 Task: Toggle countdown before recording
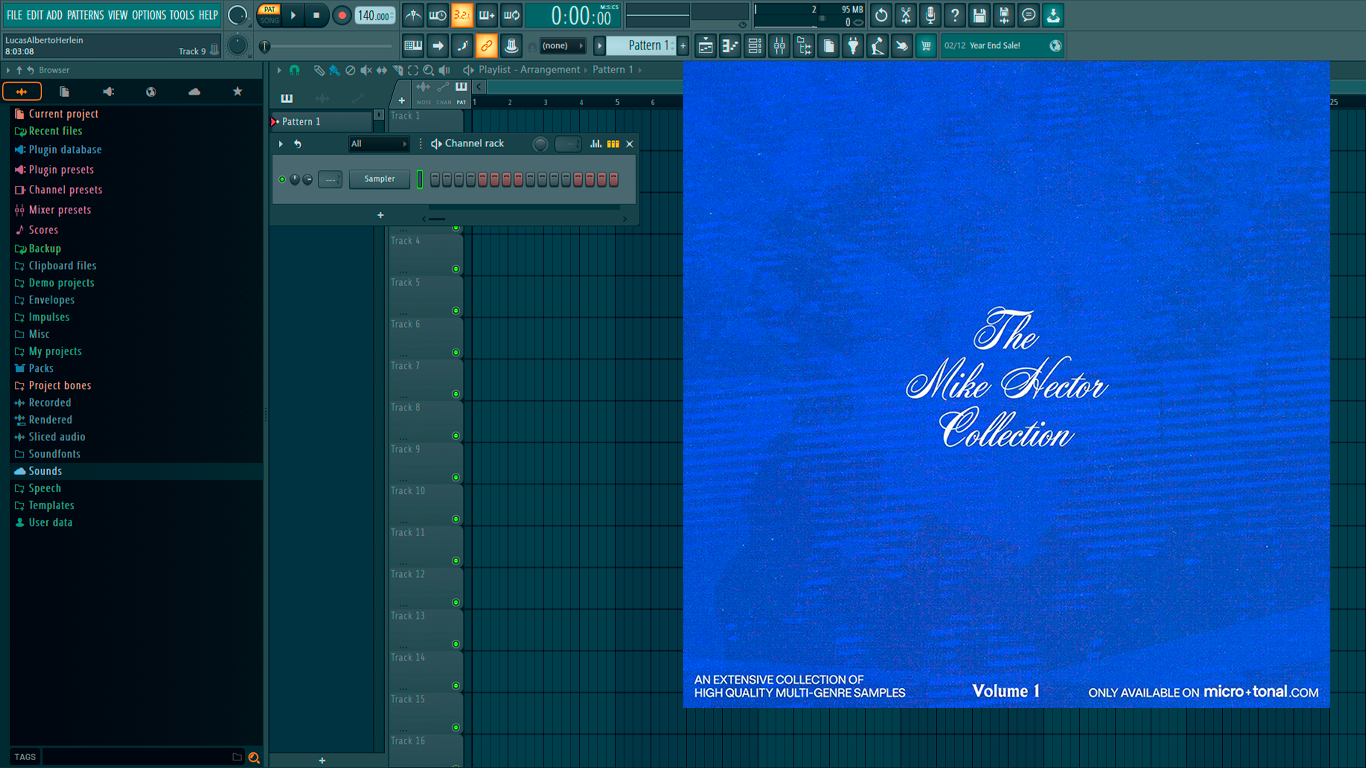pyautogui.click(x=462, y=15)
